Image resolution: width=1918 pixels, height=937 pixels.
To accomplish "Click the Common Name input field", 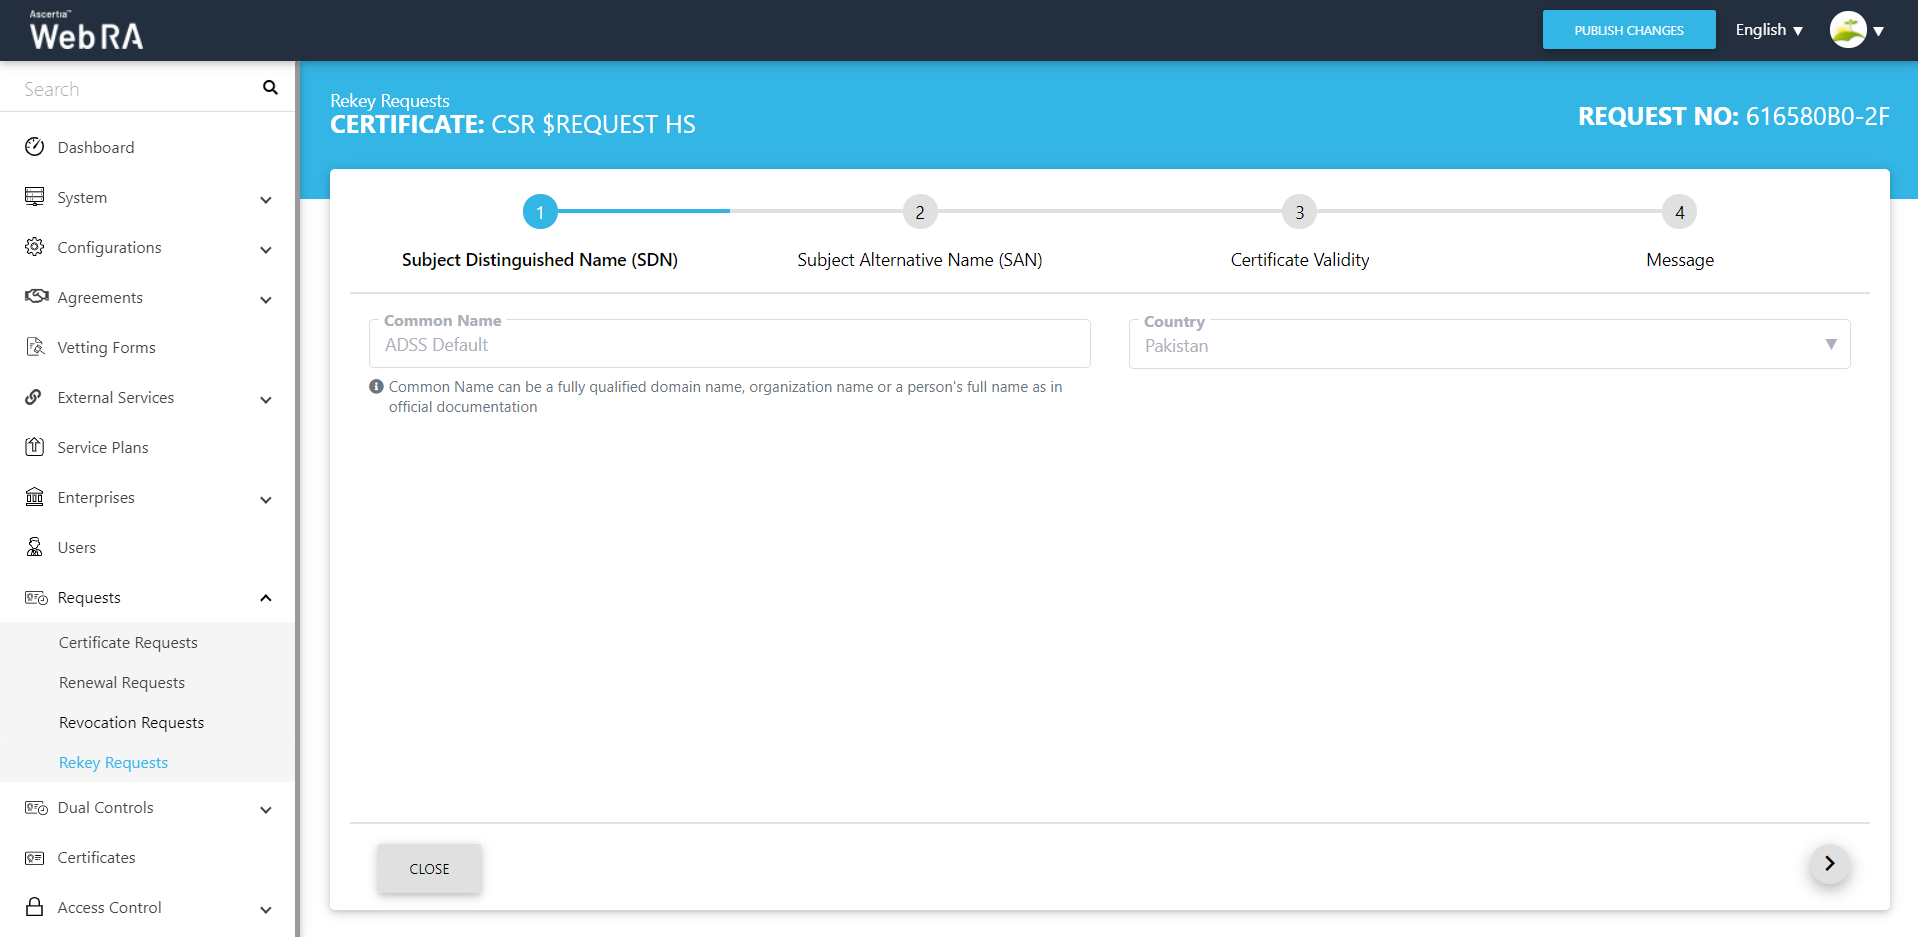I will click(729, 345).
